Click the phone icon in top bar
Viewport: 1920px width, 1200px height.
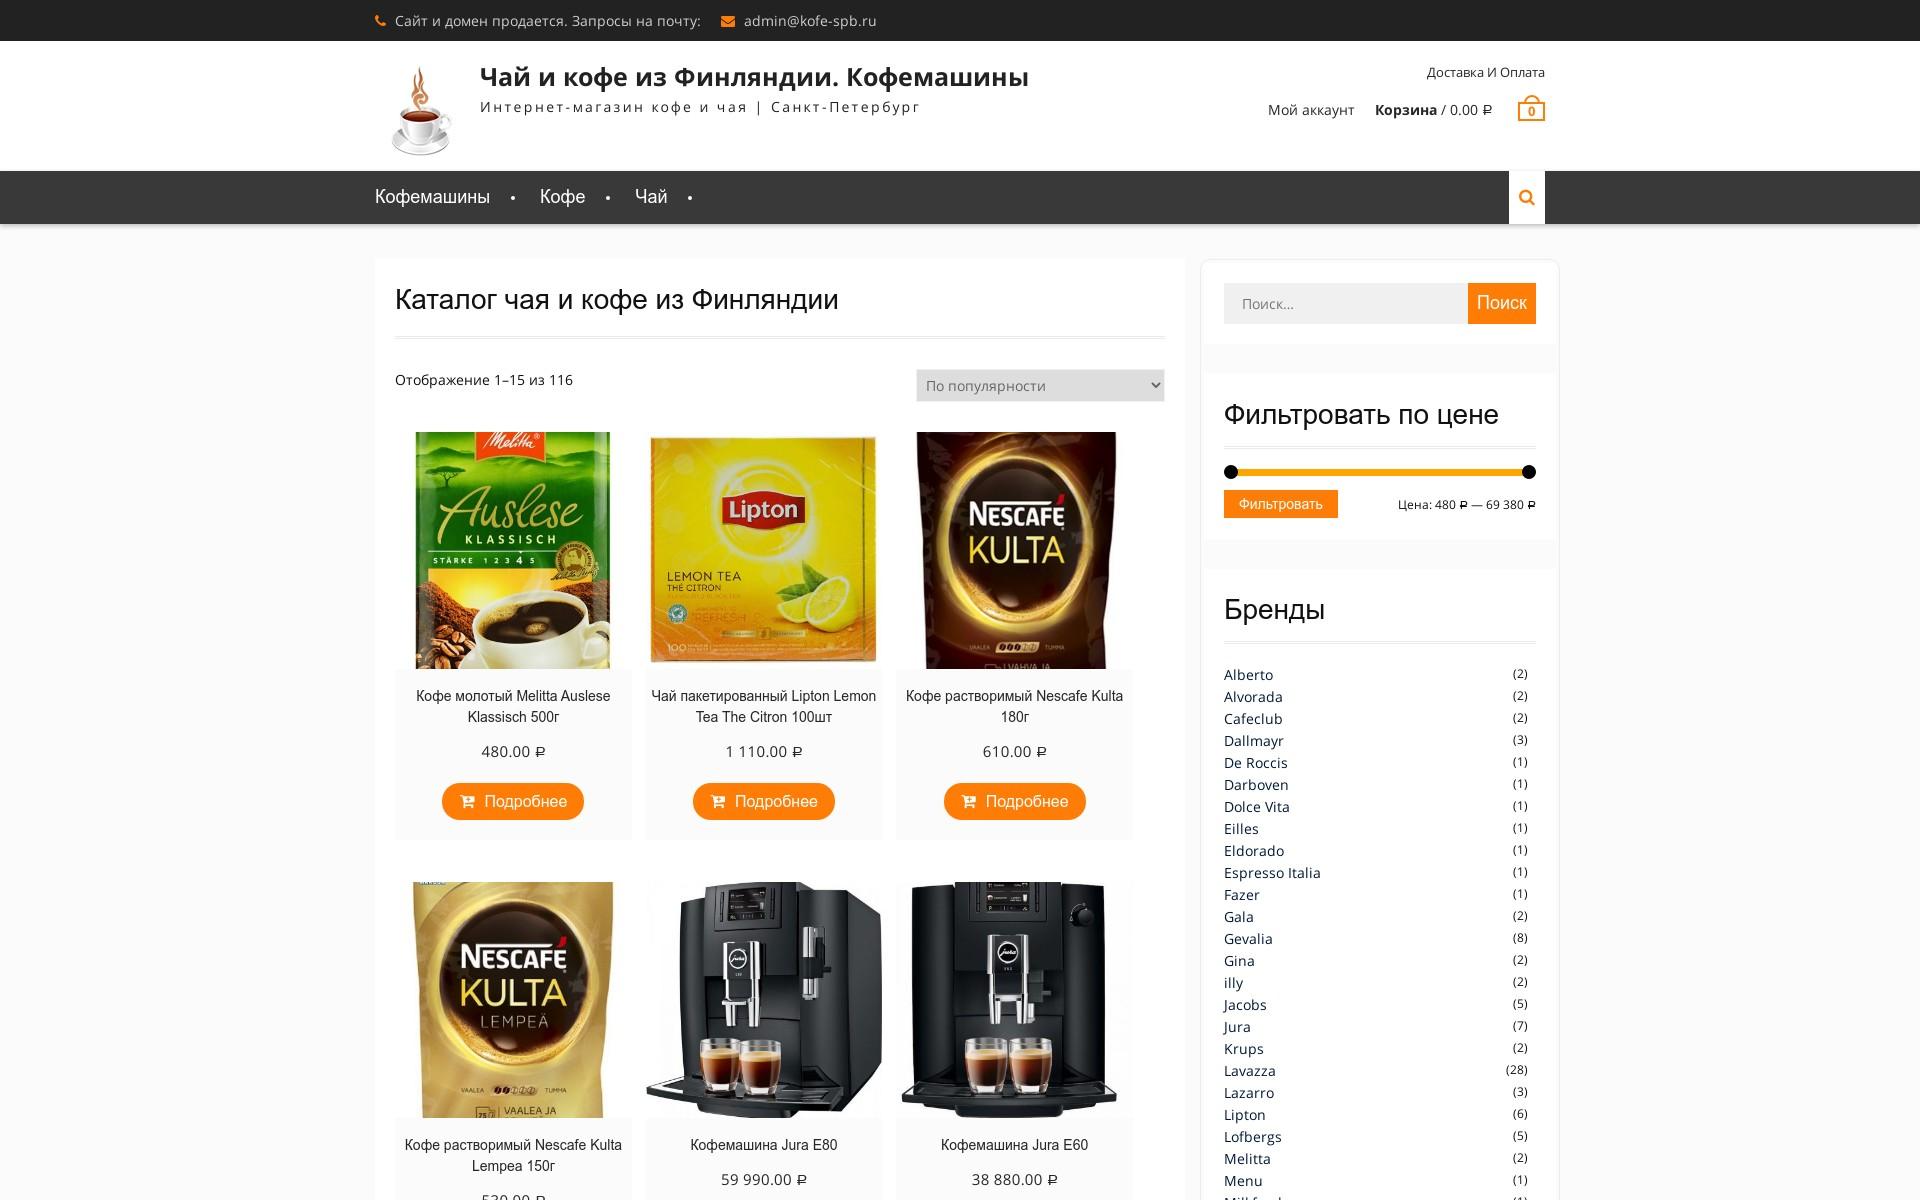tap(380, 21)
